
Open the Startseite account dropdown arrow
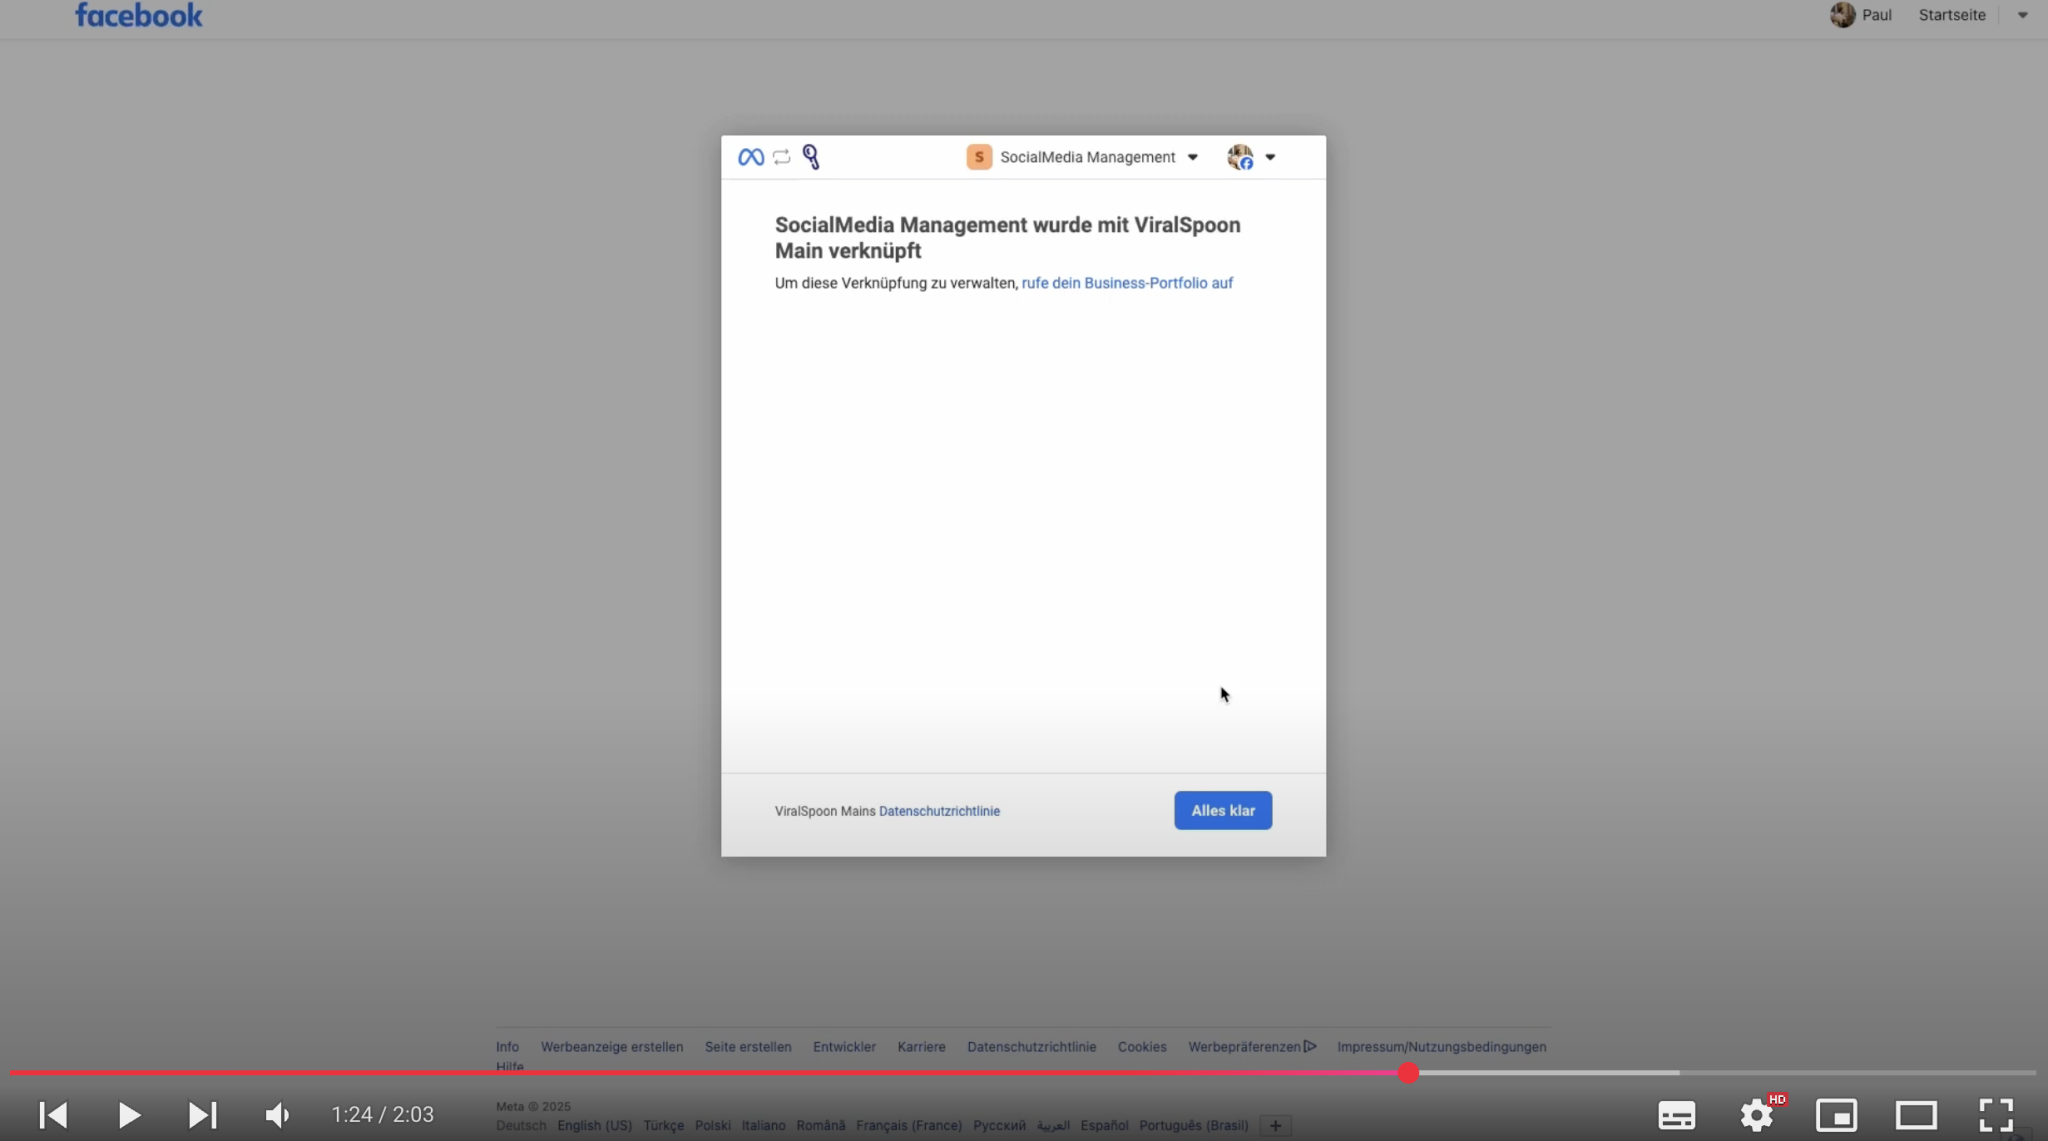(x=2022, y=14)
